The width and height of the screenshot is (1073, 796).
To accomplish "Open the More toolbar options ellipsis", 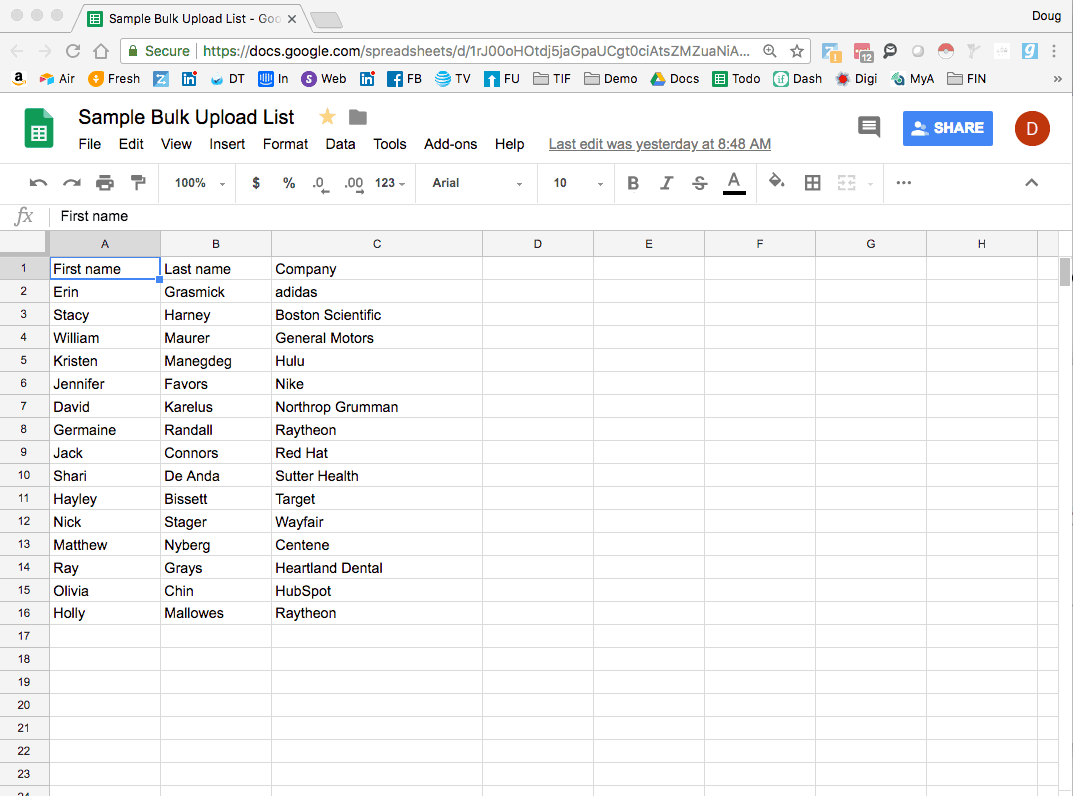I will point(903,183).
